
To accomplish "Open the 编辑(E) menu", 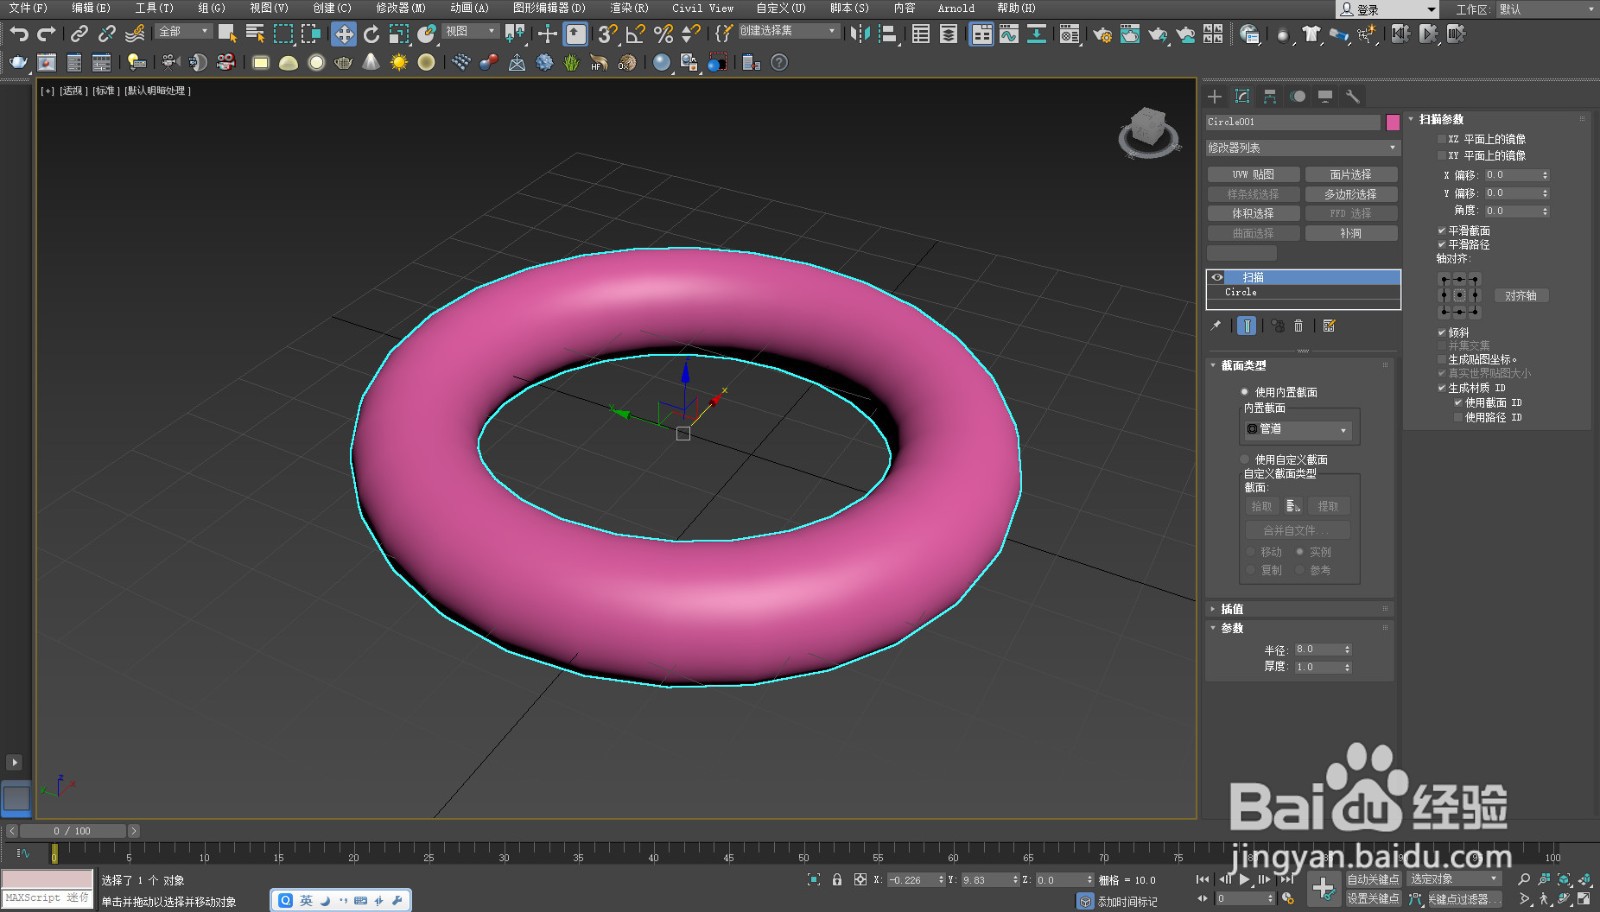I will (x=91, y=8).
